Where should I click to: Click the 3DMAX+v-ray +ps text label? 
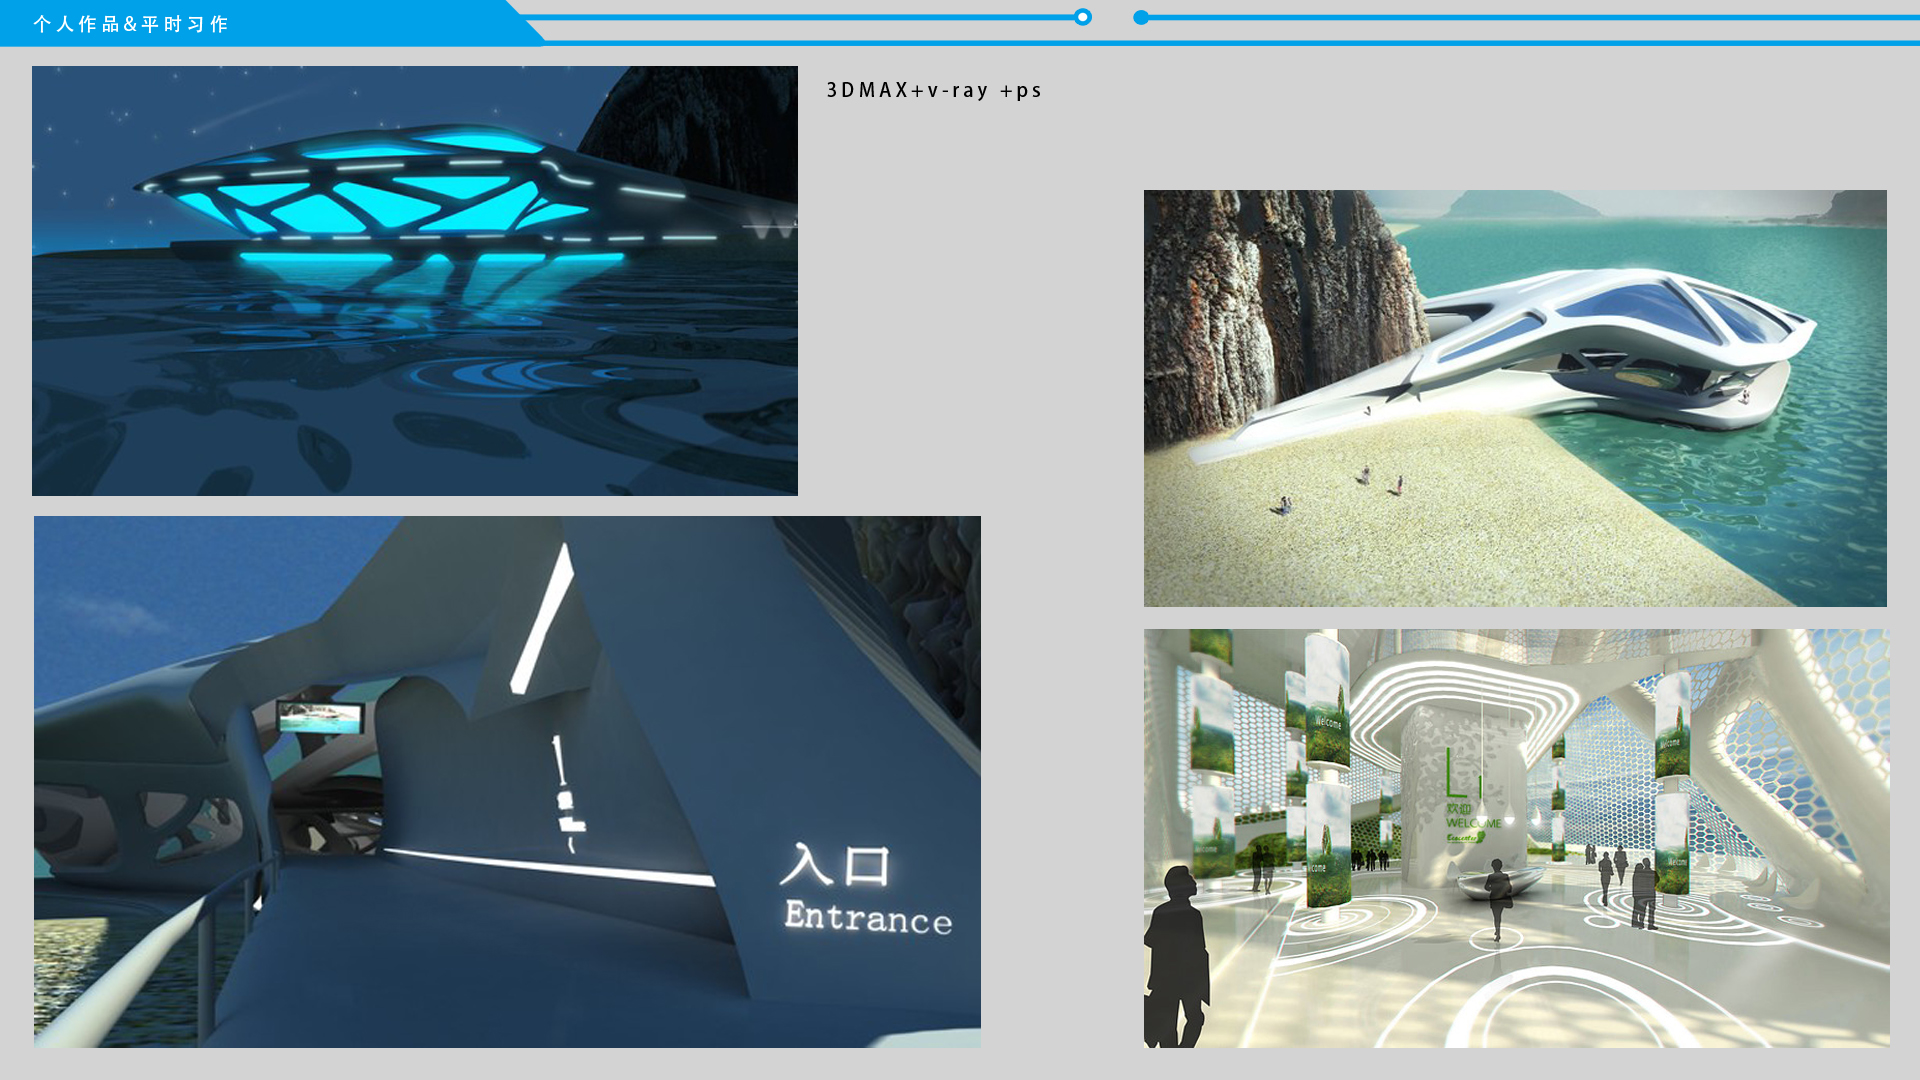pos(934,90)
